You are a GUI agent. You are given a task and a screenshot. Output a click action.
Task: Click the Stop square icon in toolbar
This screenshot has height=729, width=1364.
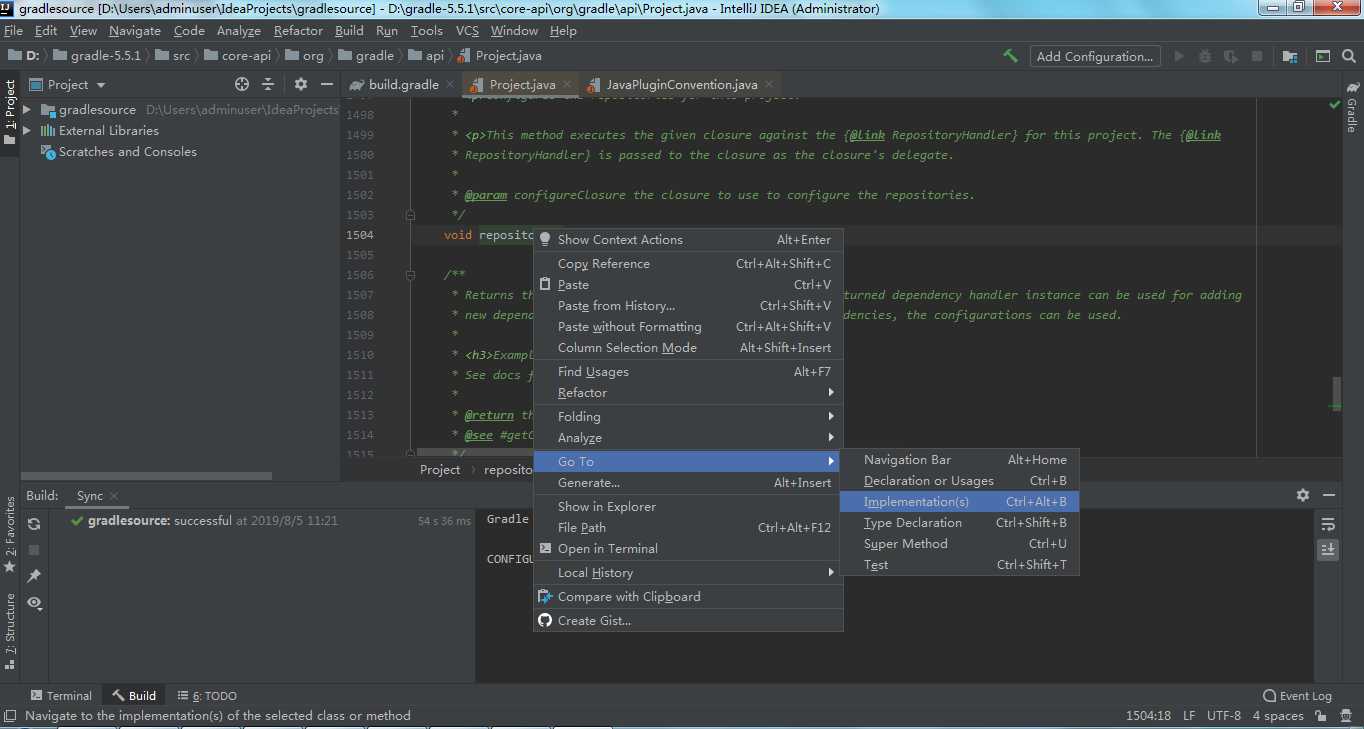click(1257, 56)
